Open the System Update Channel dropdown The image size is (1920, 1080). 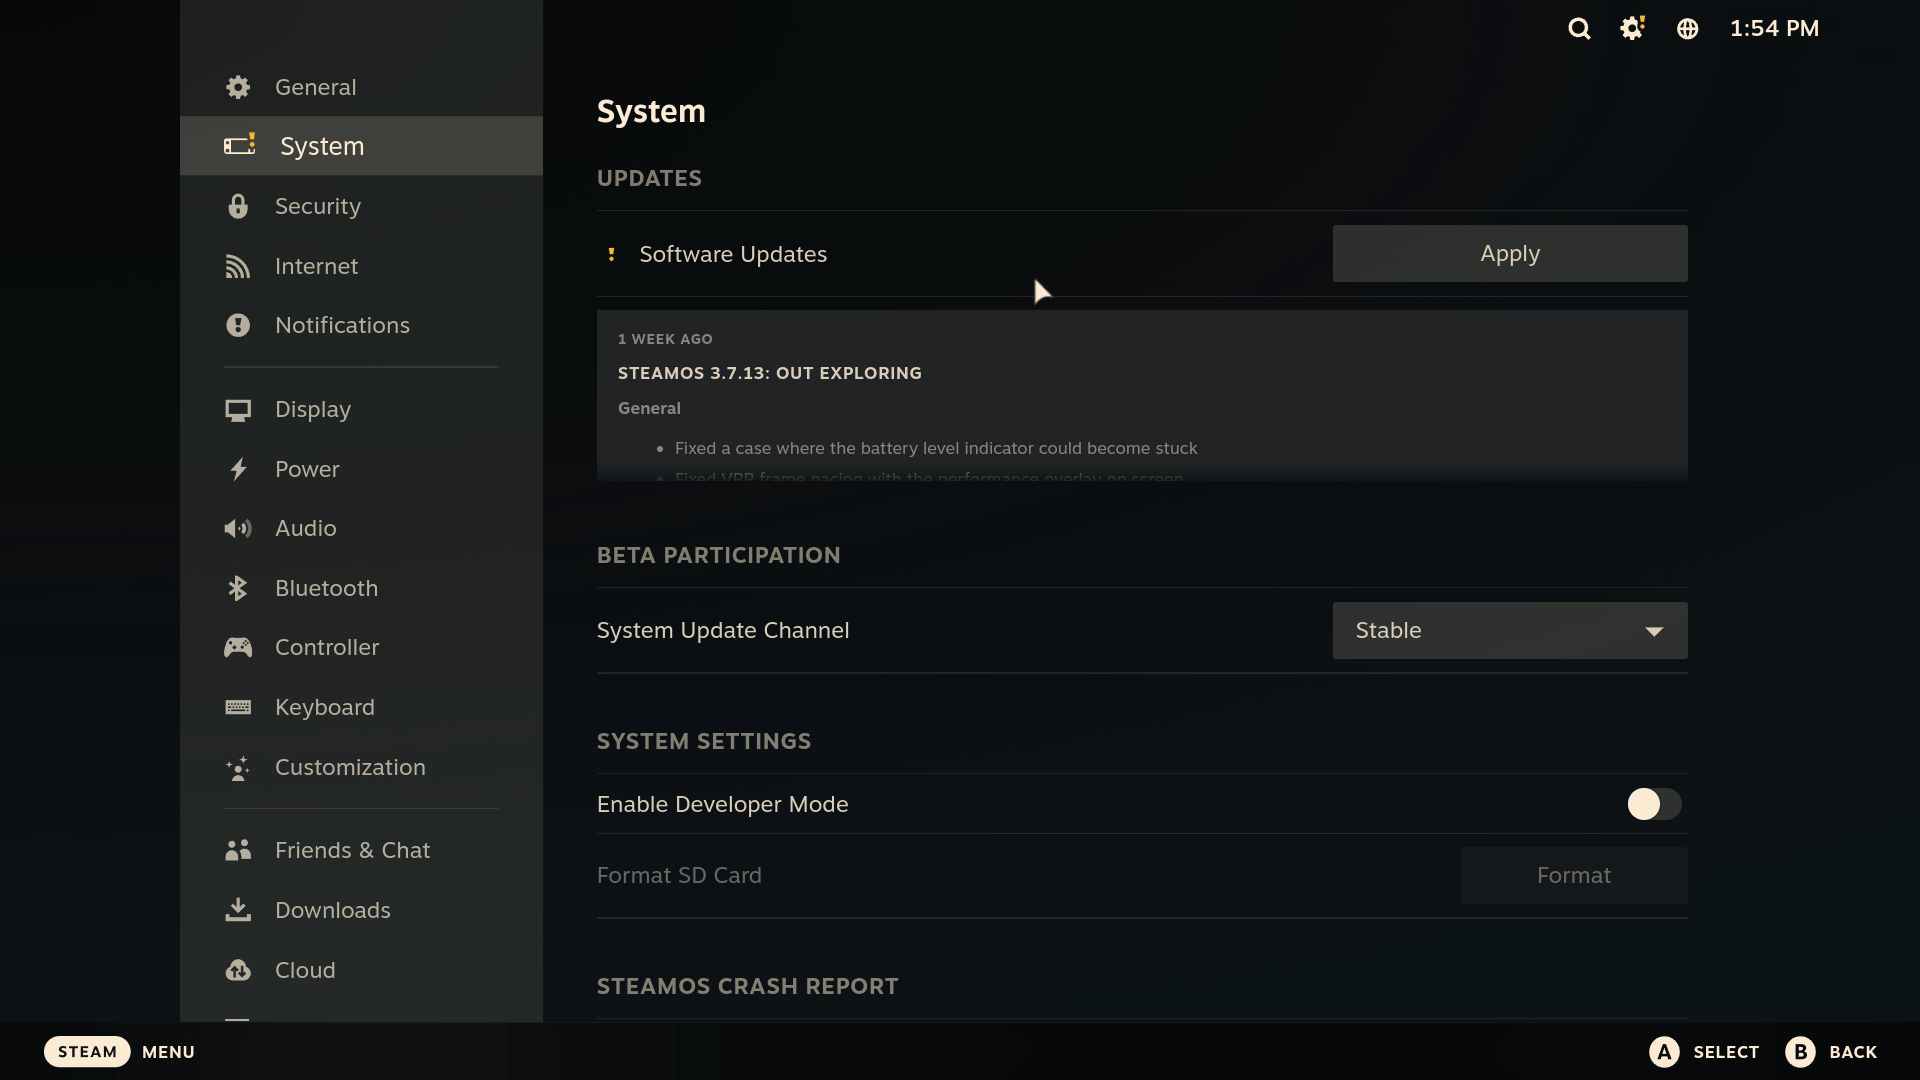pos(1509,630)
